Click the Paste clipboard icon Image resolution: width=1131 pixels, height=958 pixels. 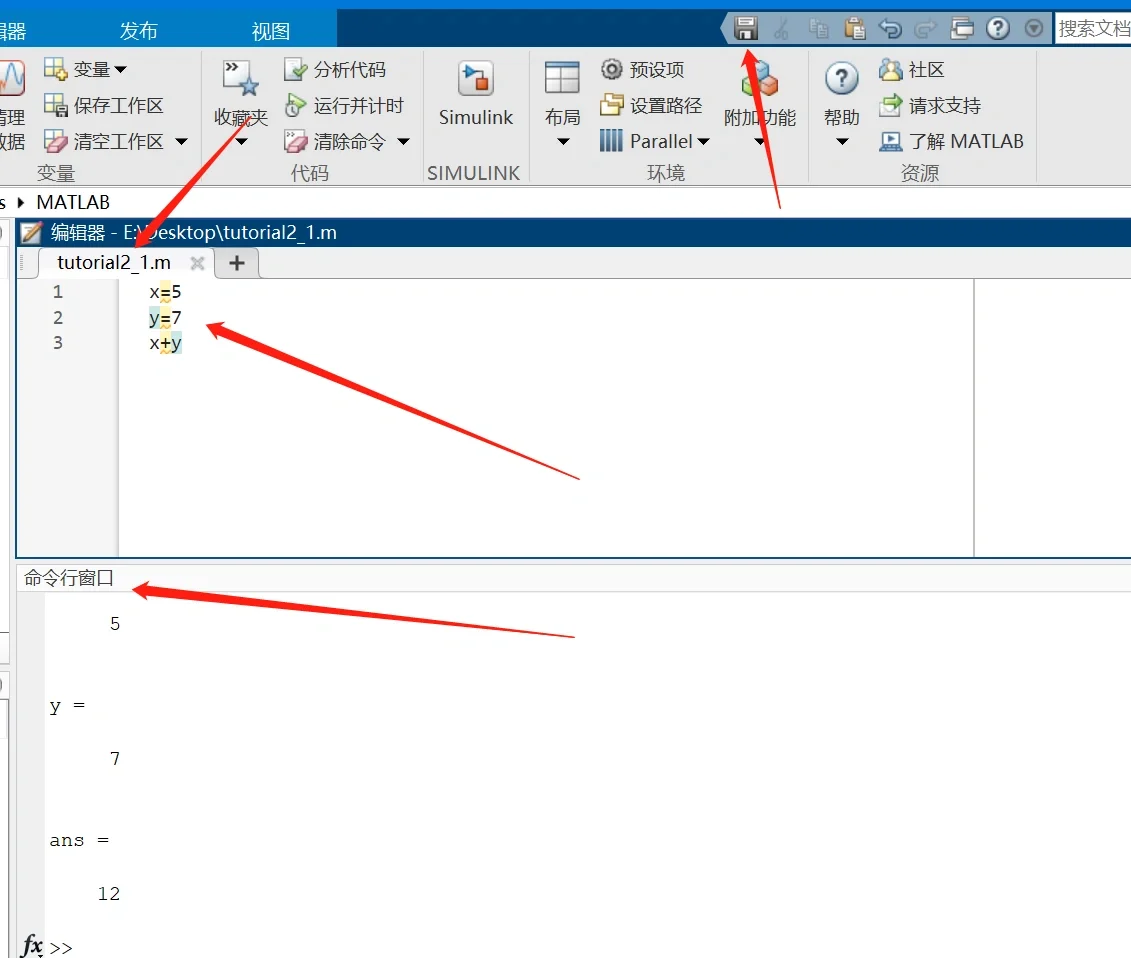[855, 29]
